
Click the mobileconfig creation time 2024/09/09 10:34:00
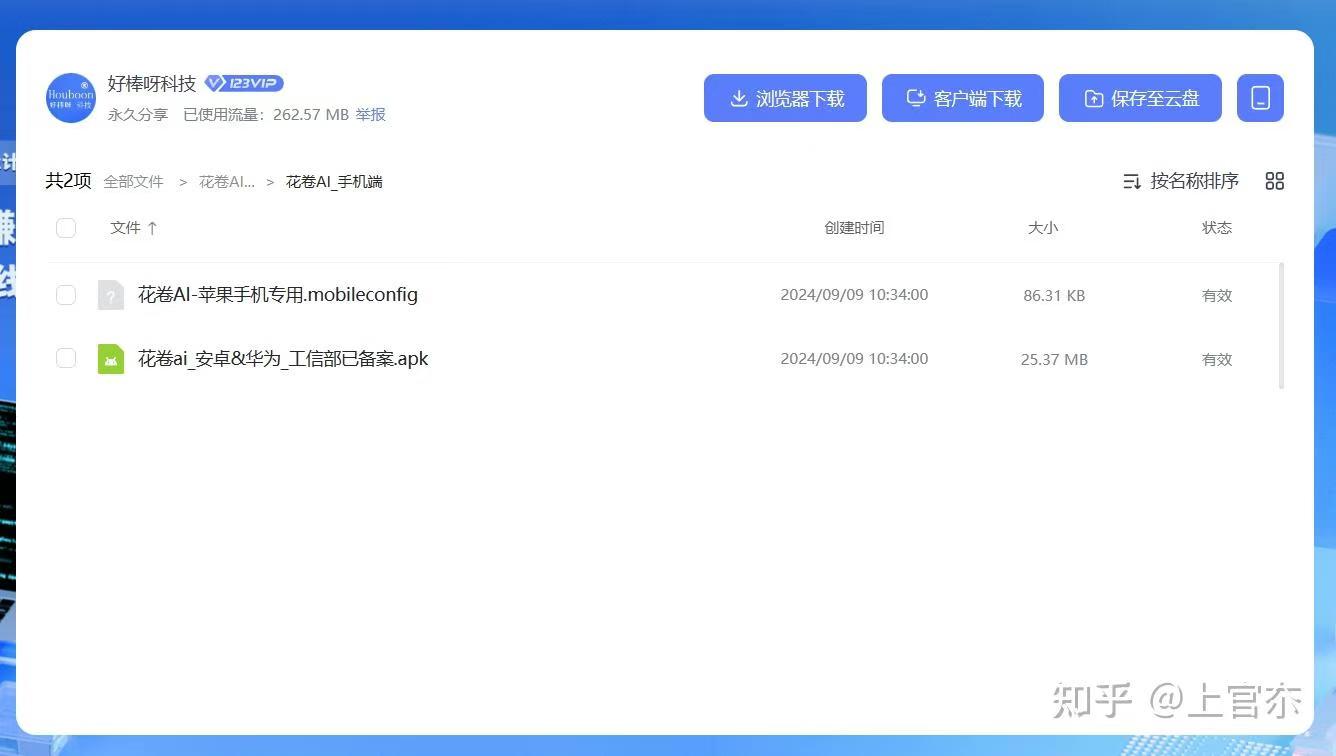tap(854, 295)
